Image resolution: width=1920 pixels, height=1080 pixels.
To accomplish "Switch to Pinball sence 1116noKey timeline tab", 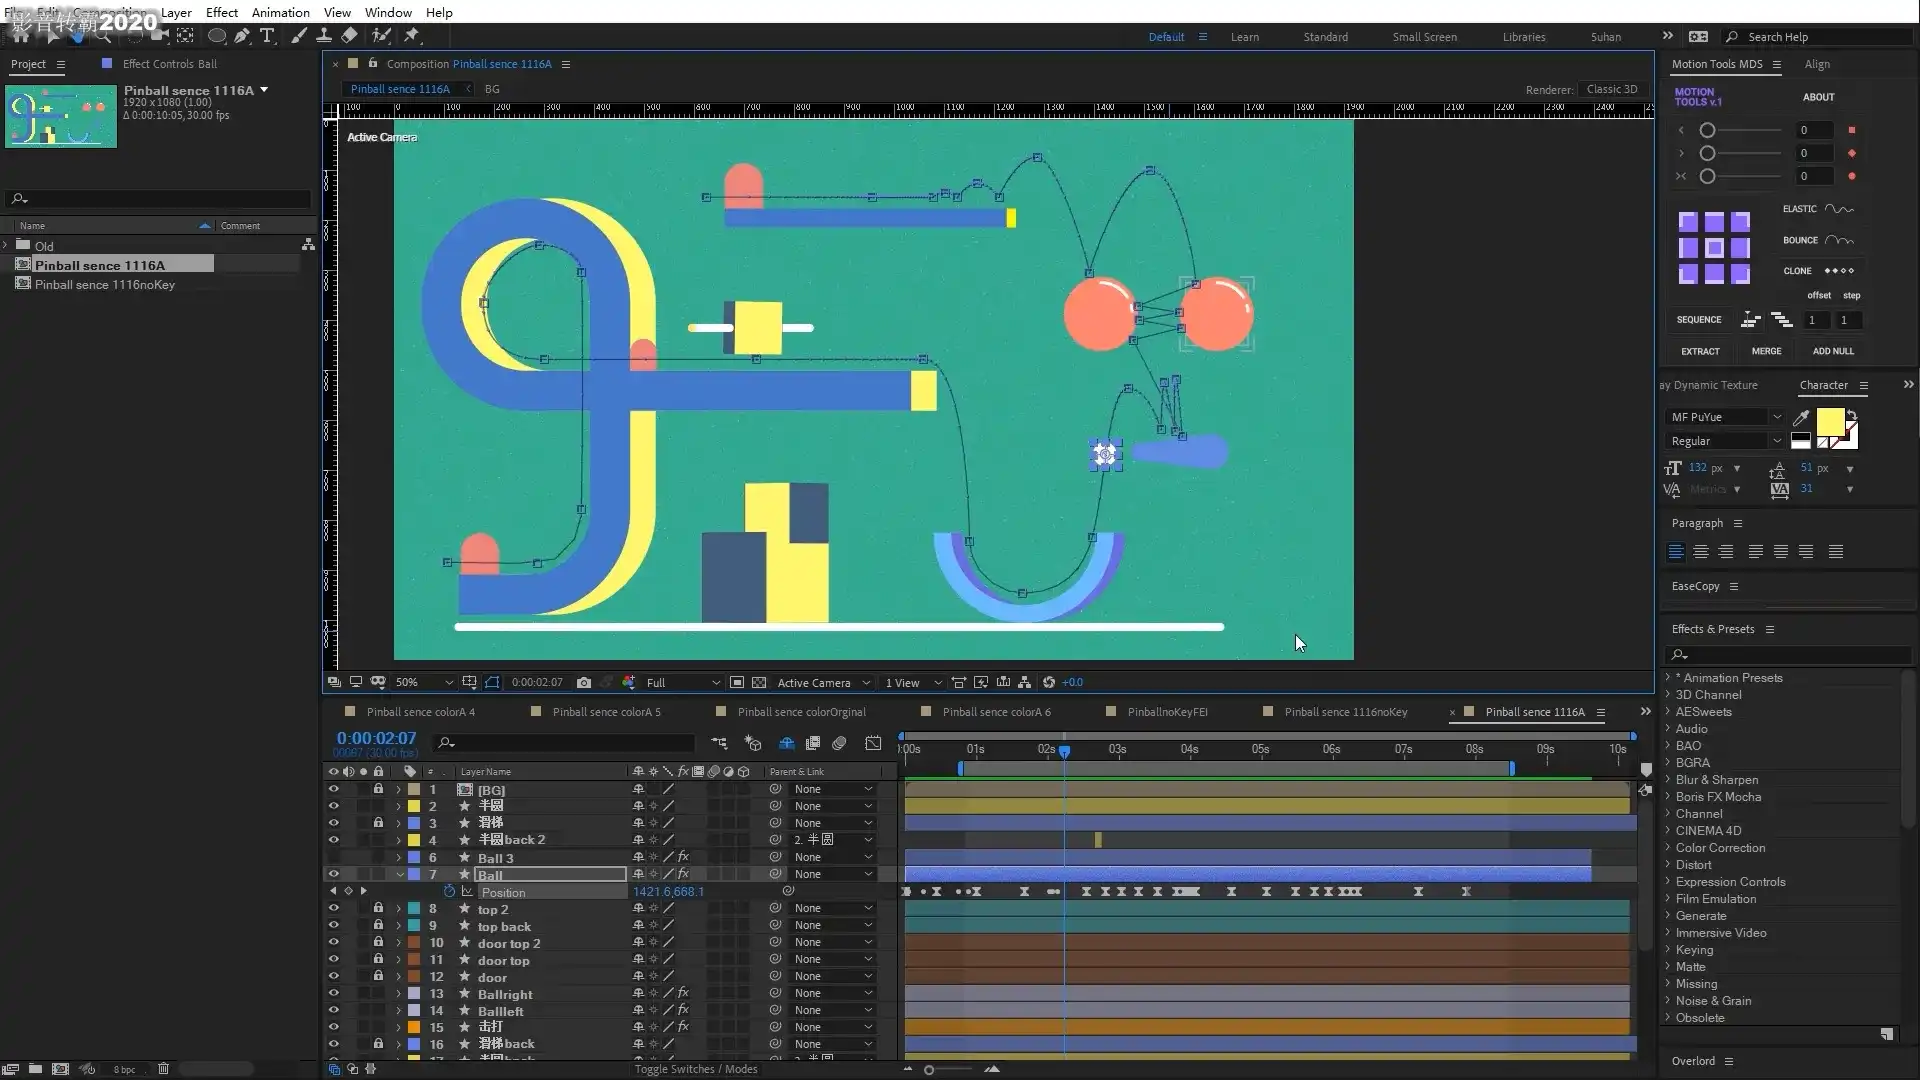I will (x=1345, y=712).
